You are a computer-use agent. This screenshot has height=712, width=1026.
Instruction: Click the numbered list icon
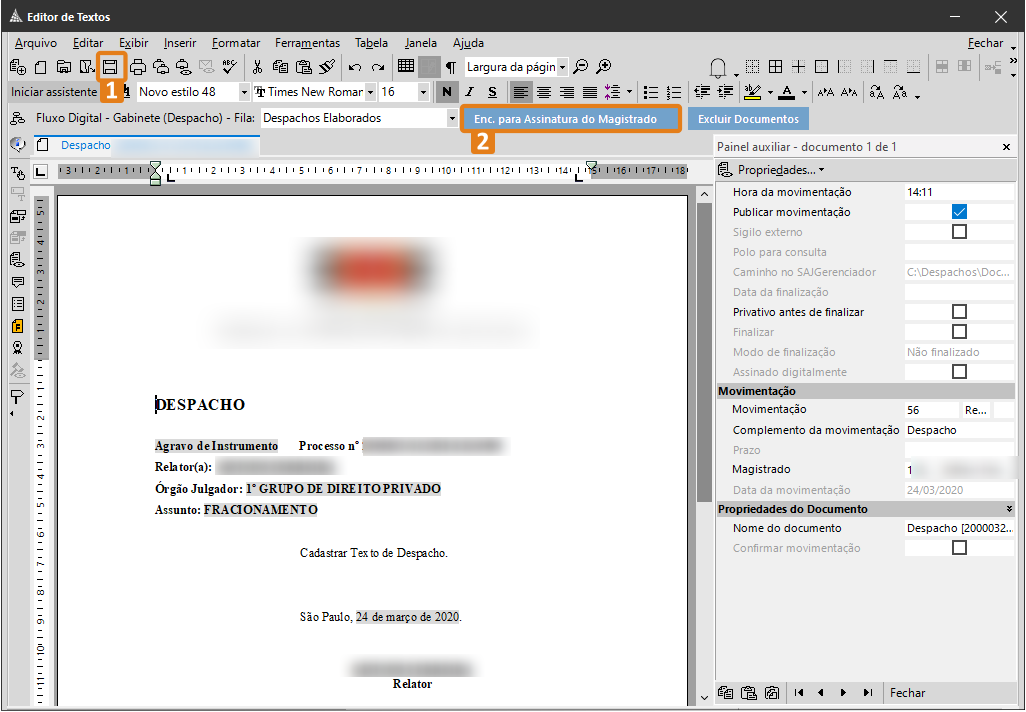673,92
